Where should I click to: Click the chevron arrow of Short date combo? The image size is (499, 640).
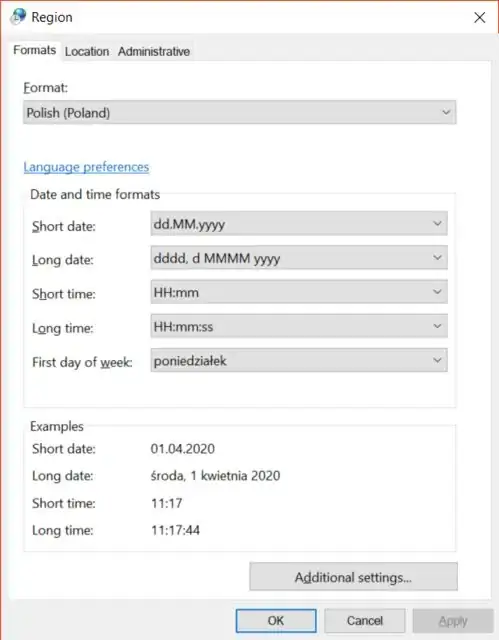437,224
